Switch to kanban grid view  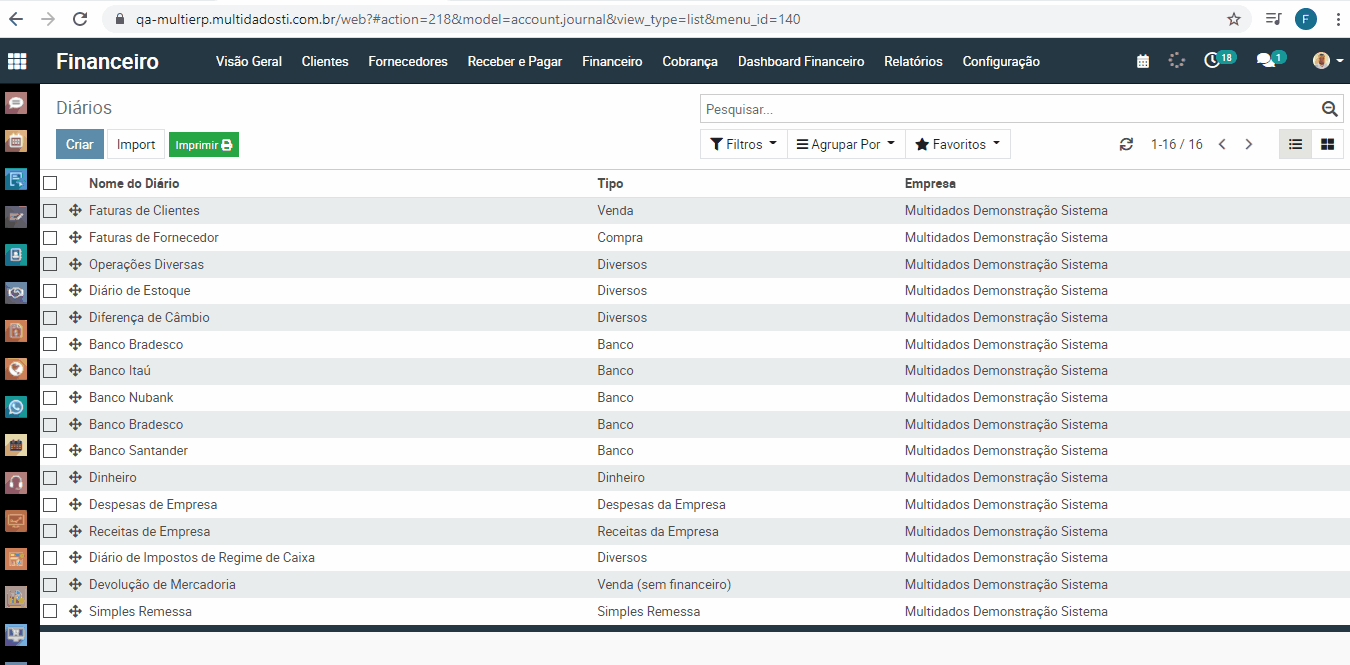click(1327, 144)
